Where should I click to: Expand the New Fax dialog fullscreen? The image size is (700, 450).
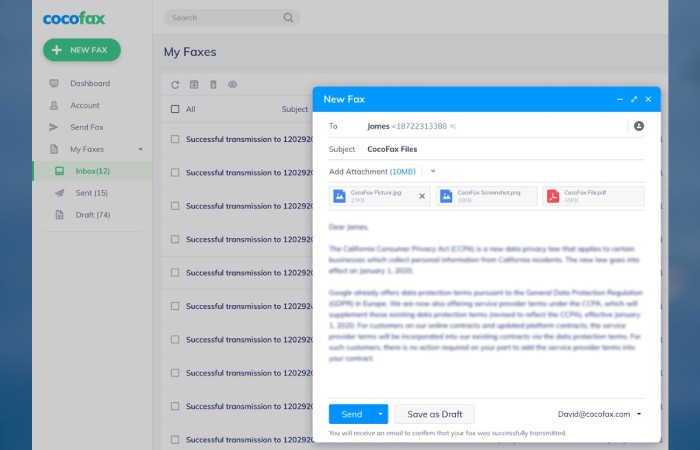634,99
